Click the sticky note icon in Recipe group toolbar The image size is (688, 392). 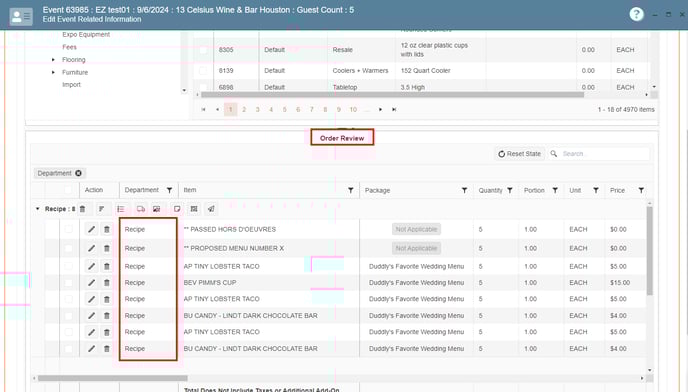(x=177, y=209)
